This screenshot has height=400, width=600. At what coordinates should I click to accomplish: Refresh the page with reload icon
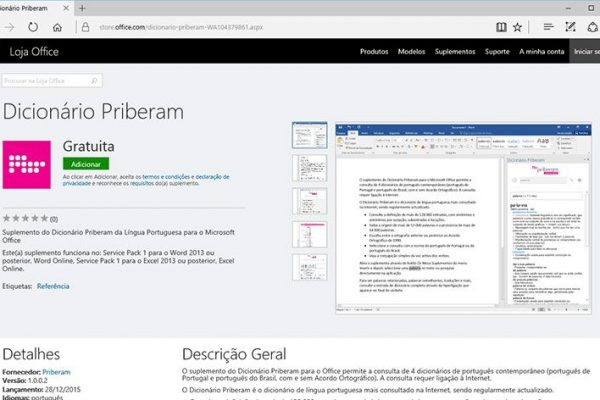click(x=34, y=27)
